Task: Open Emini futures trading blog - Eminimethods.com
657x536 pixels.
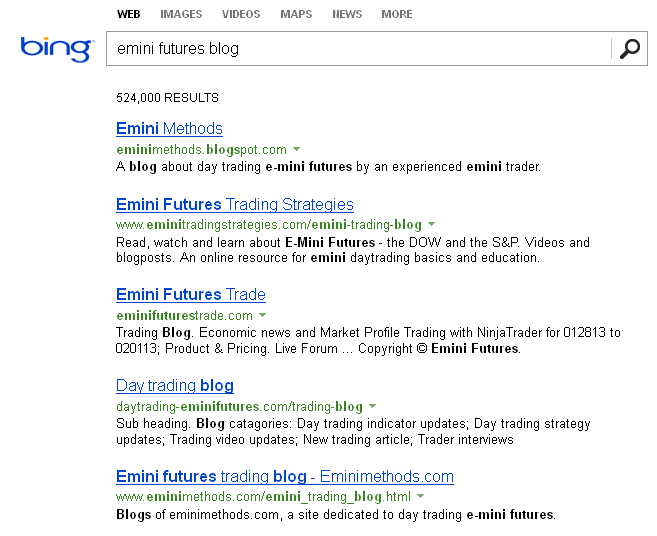Action: point(285,476)
